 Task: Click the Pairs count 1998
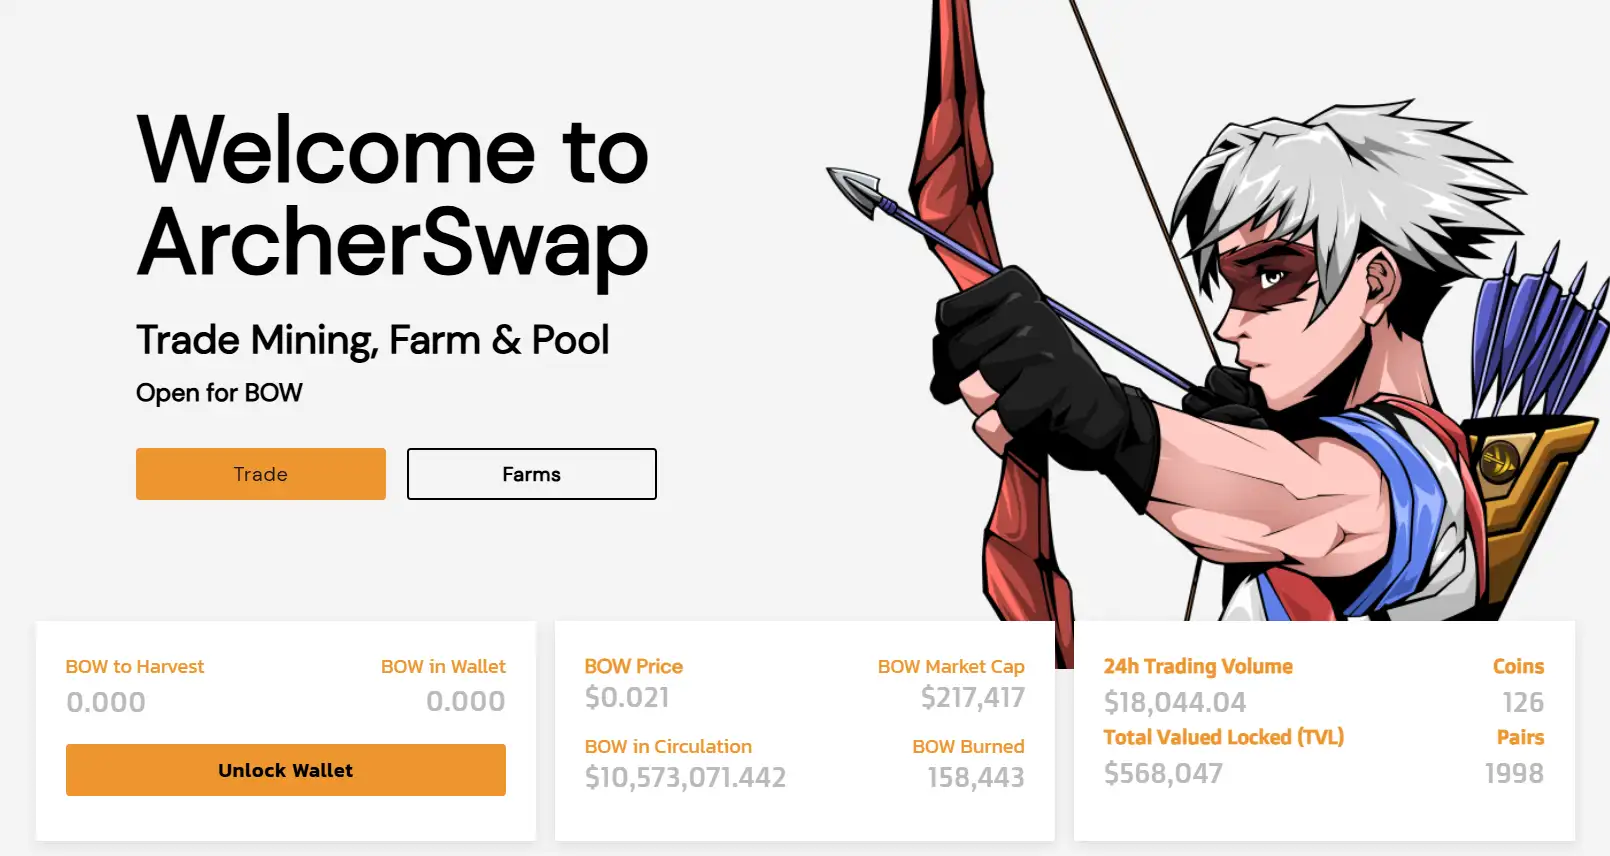(1514, 773)
